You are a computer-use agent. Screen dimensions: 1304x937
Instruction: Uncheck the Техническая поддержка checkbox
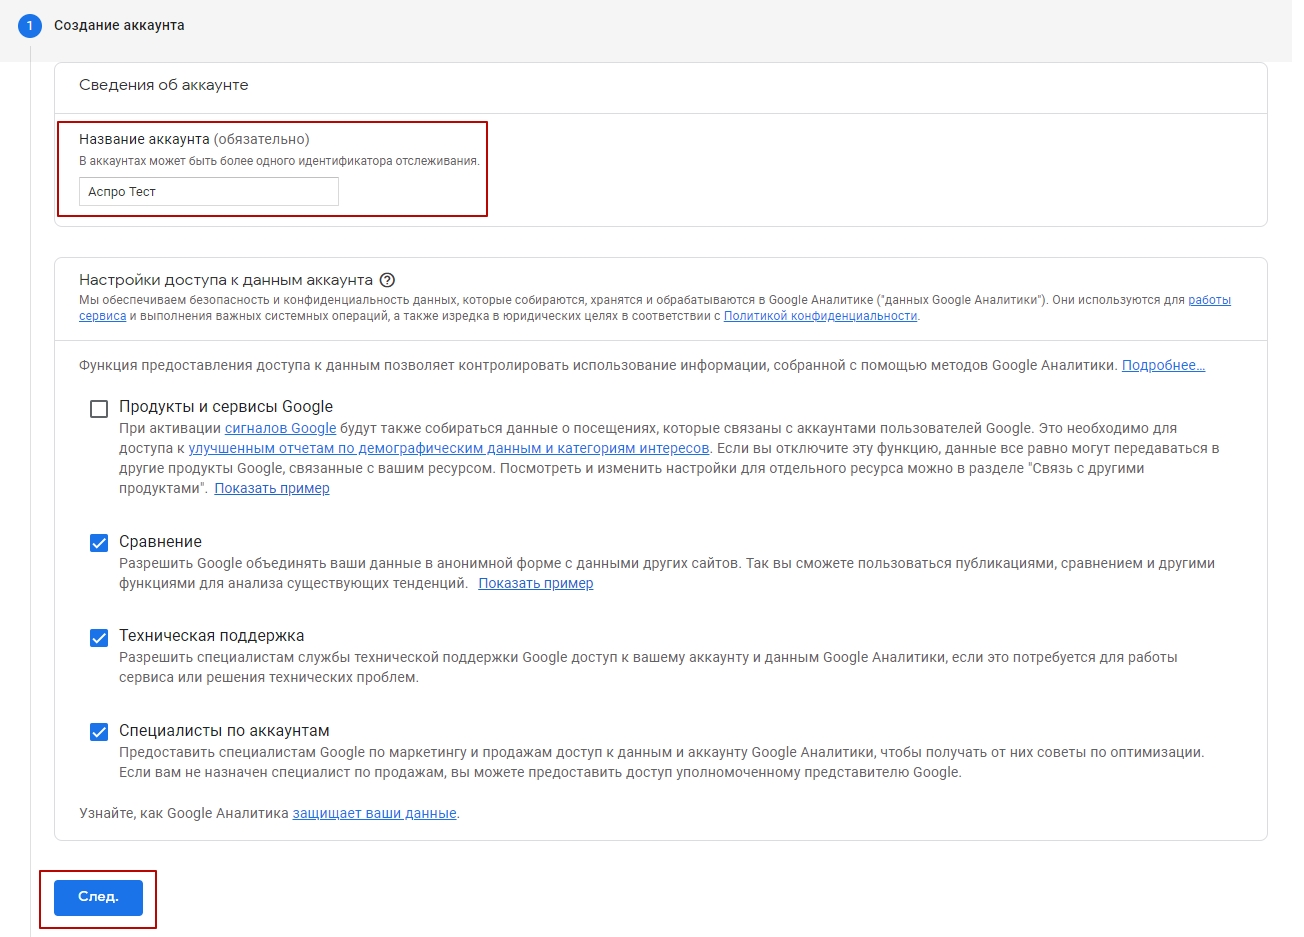[99, 638]
